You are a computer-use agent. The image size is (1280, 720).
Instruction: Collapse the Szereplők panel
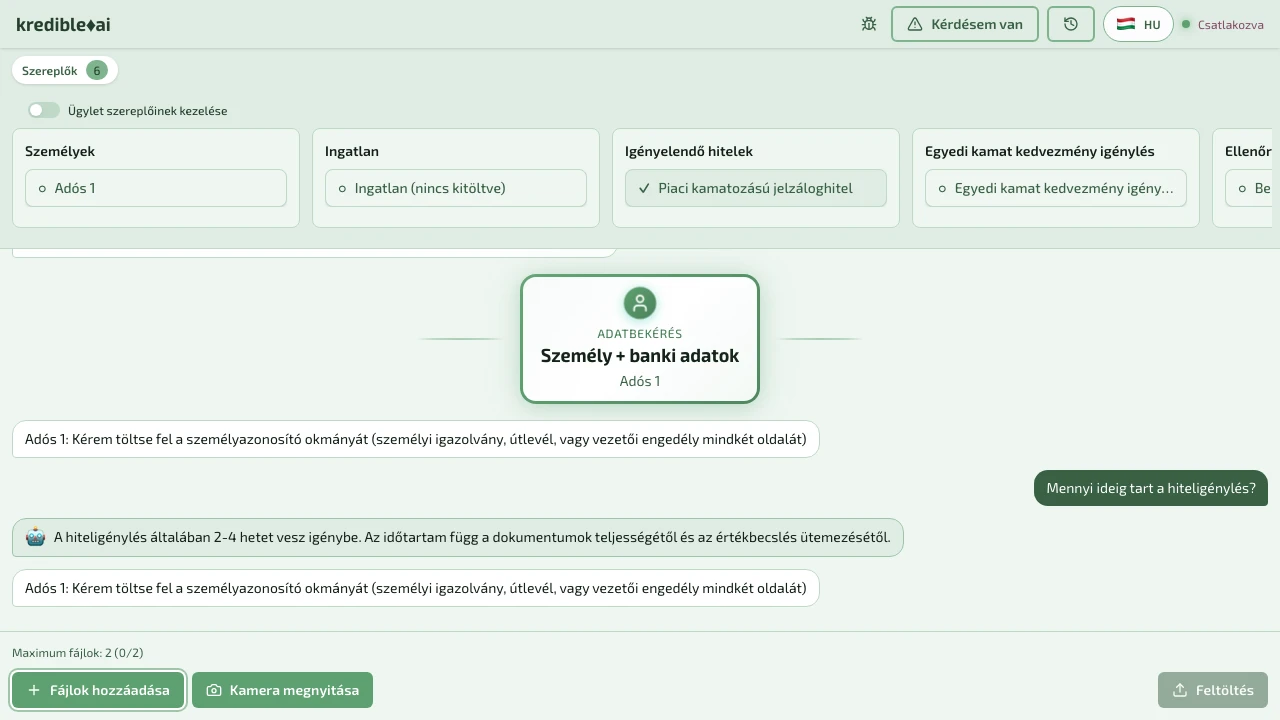(64, 71)
